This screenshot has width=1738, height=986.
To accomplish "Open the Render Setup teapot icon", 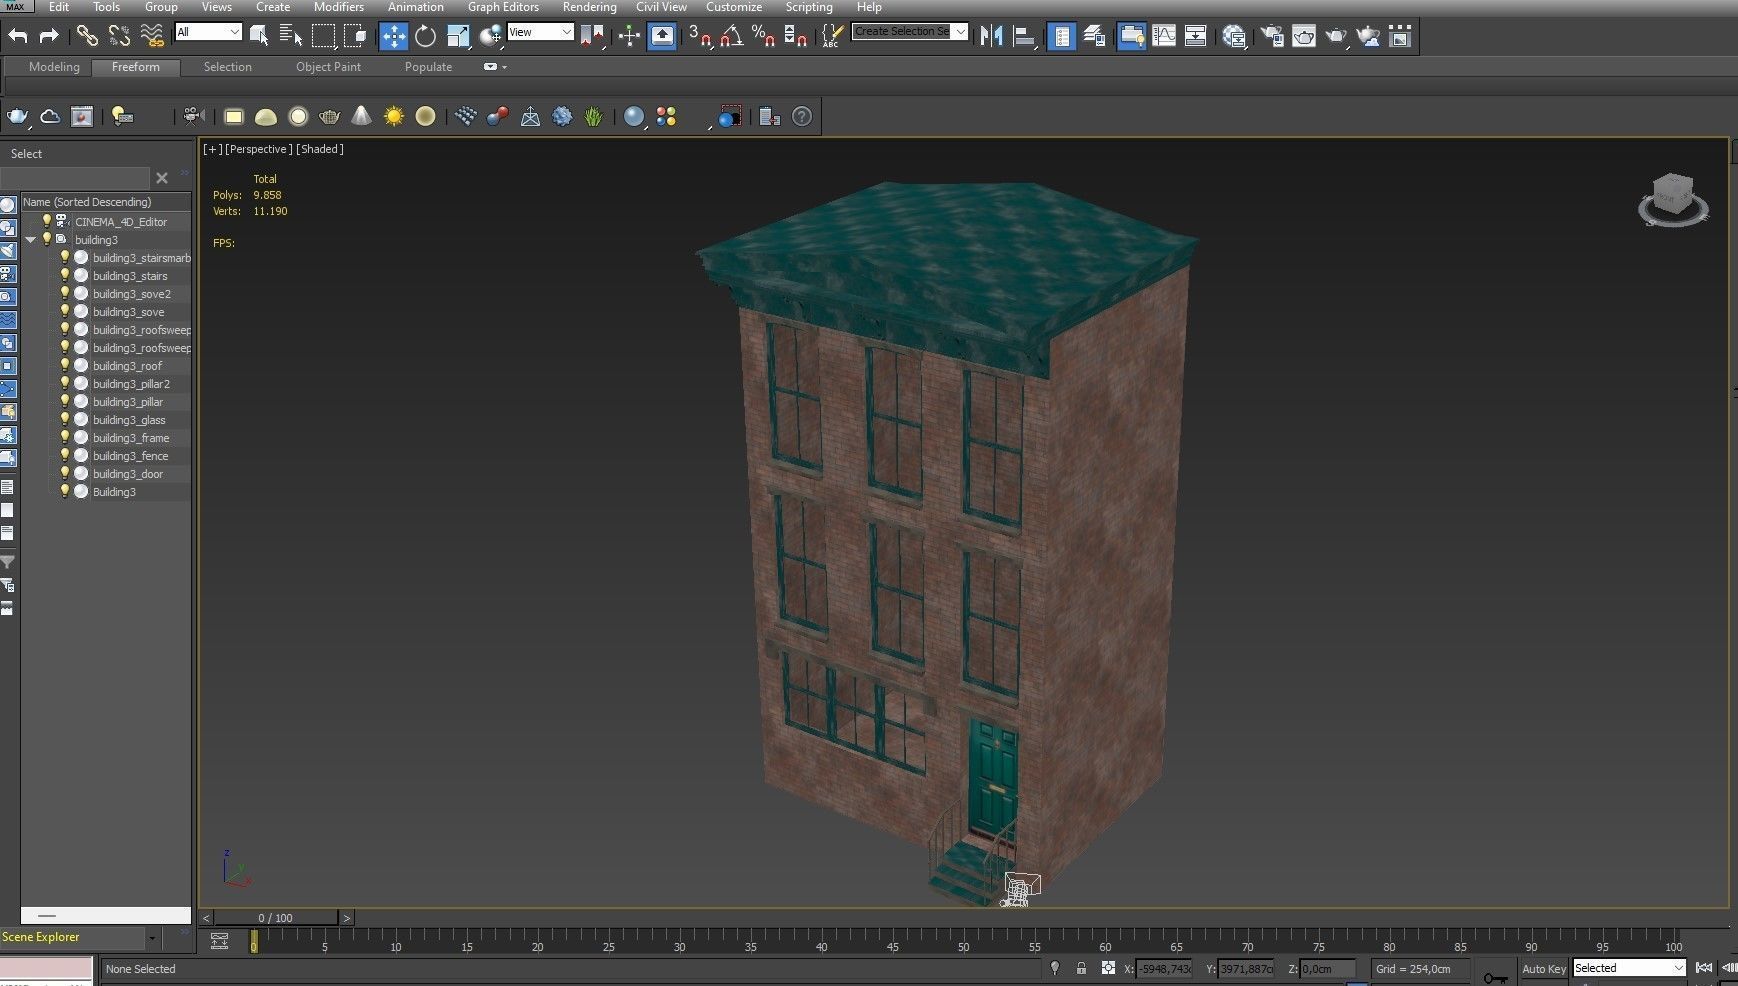I will click(x=1272, y=36).
